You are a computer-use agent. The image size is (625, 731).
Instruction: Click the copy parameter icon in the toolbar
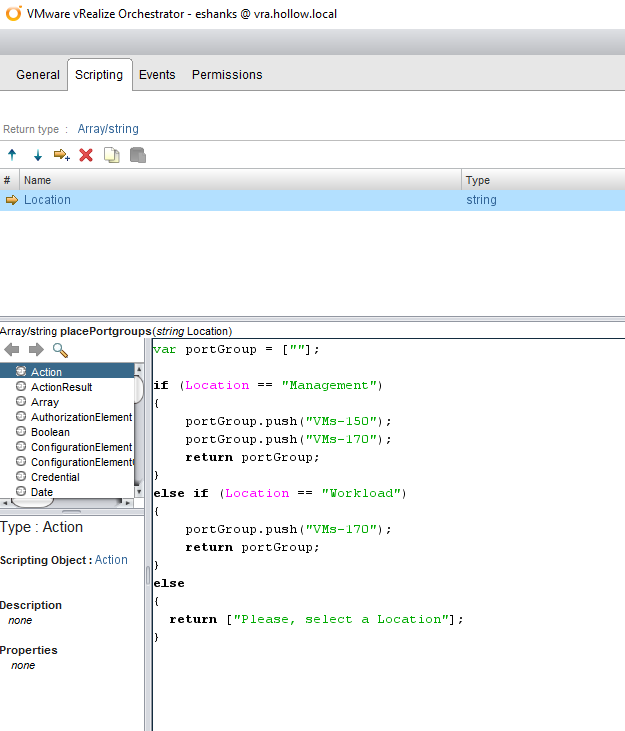point(112,155)
